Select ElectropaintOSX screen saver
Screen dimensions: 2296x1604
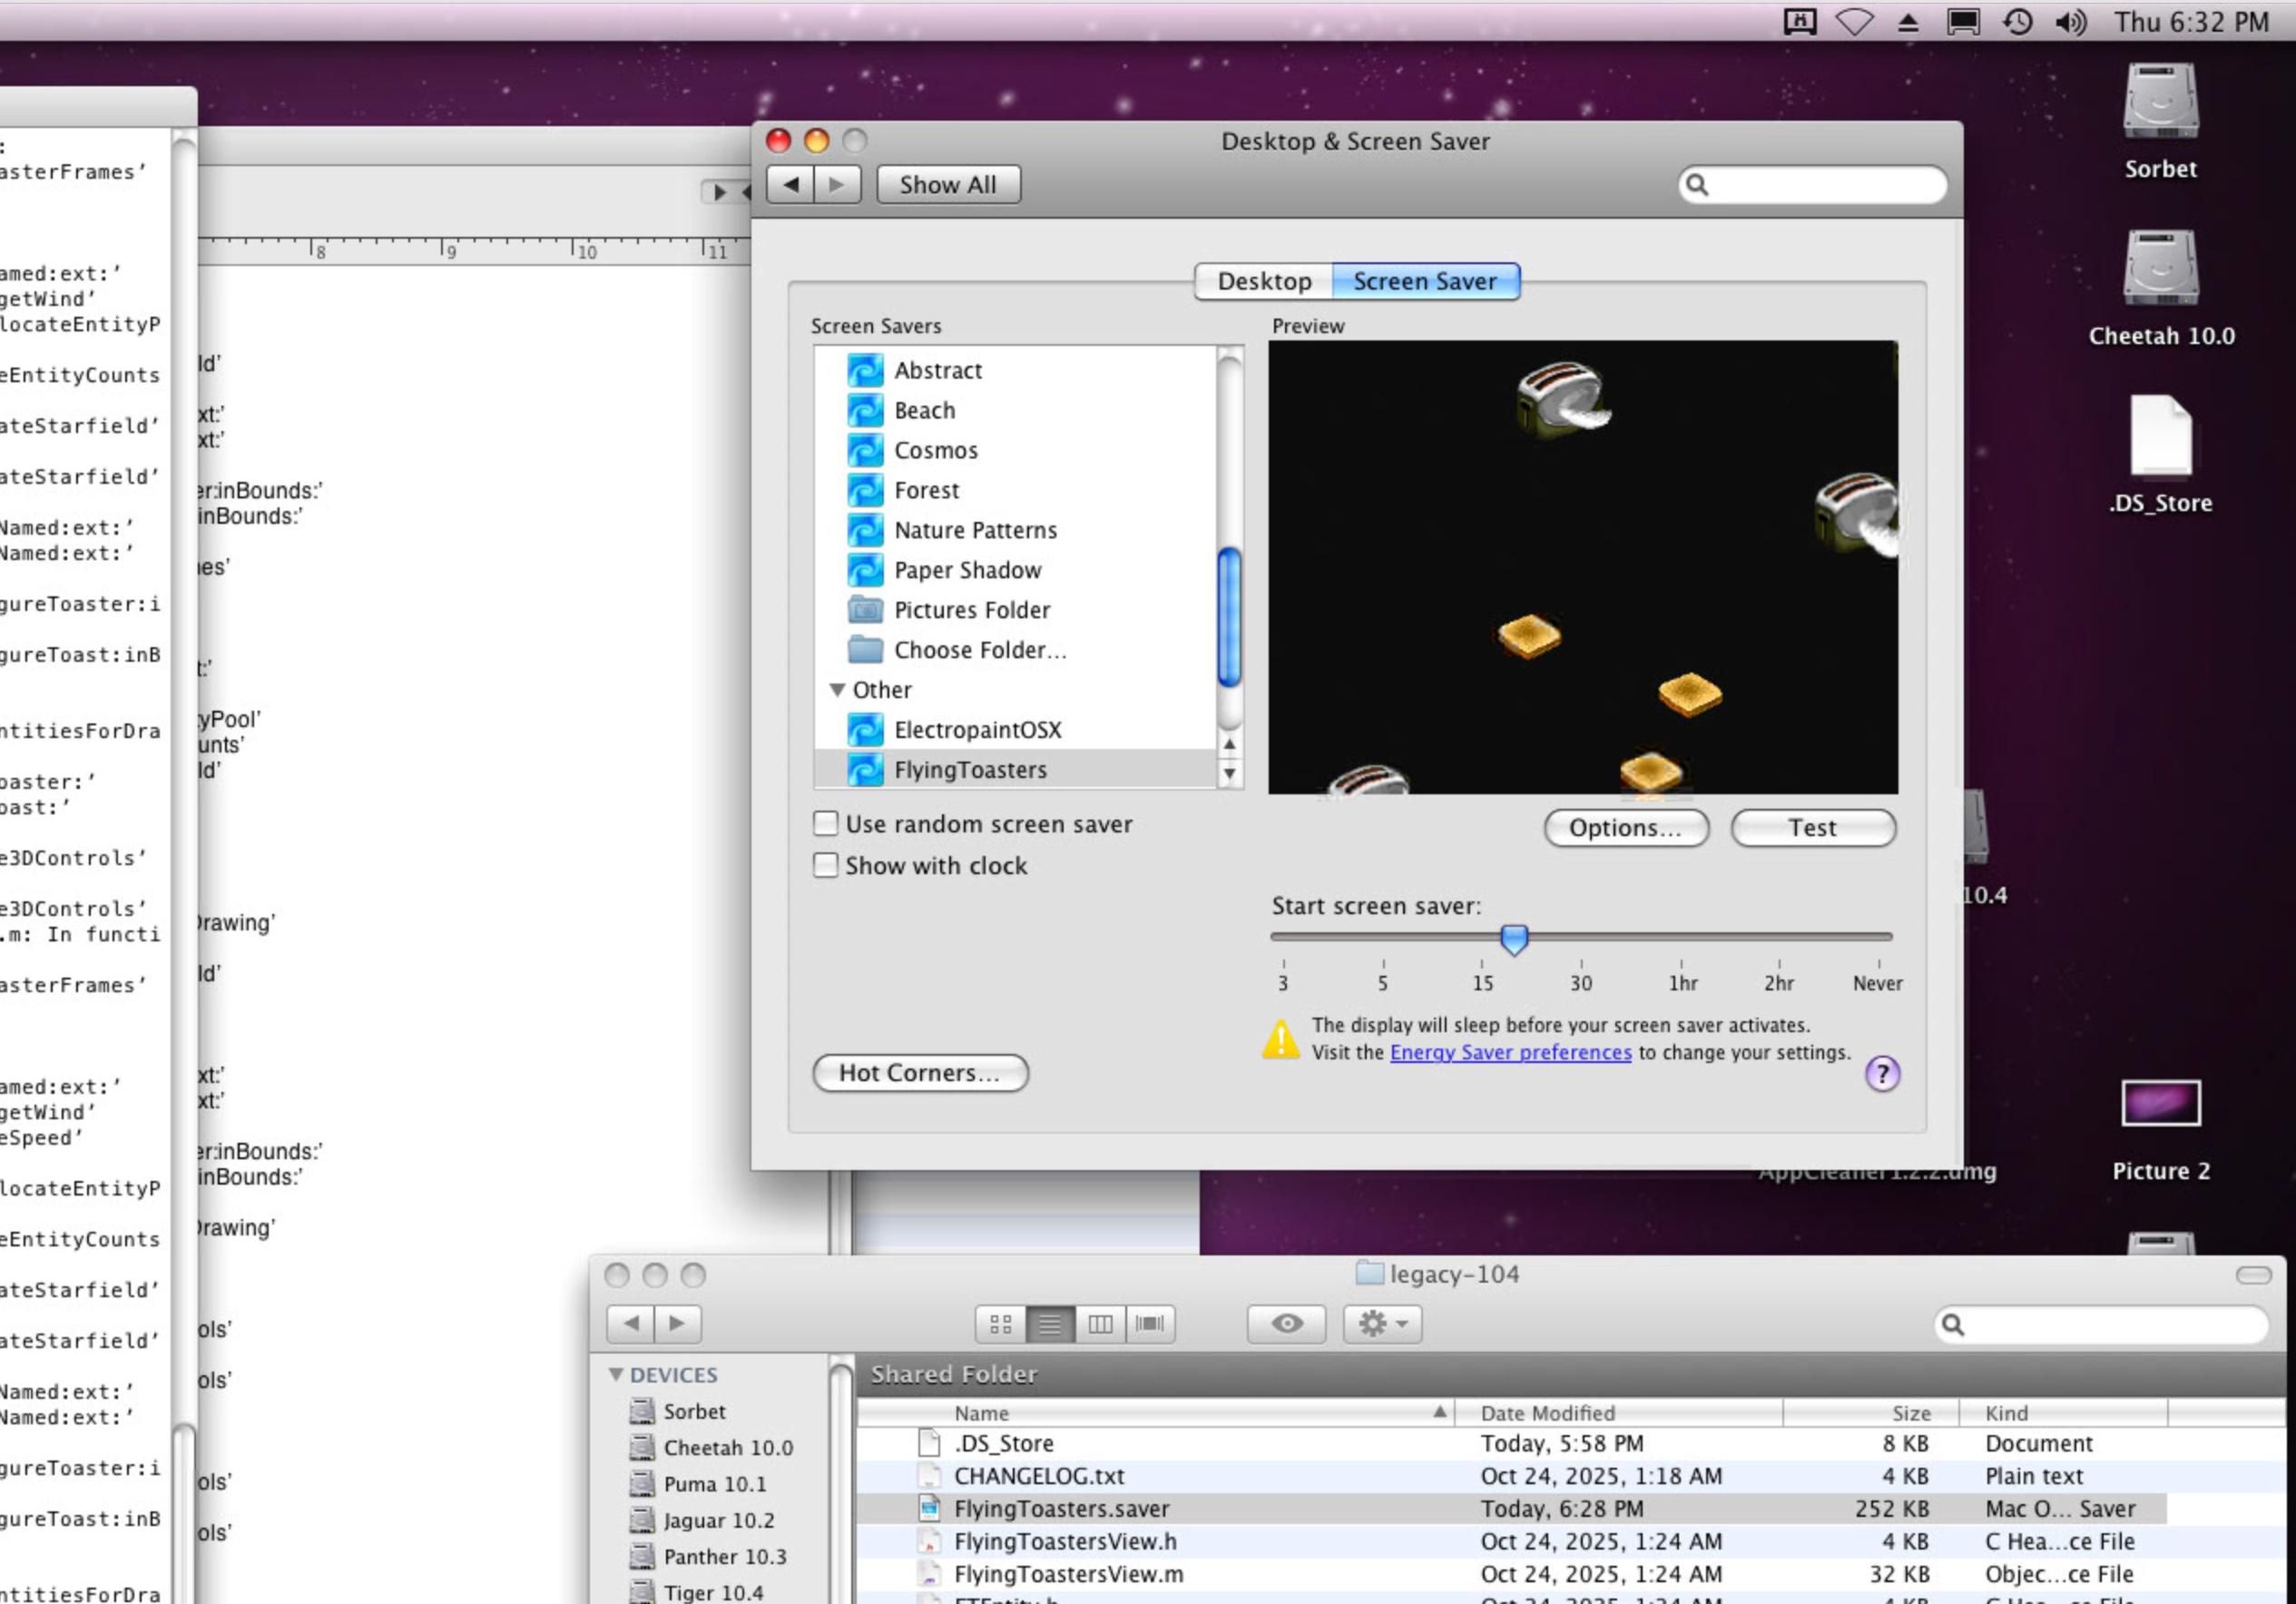(x=977, y=730)
